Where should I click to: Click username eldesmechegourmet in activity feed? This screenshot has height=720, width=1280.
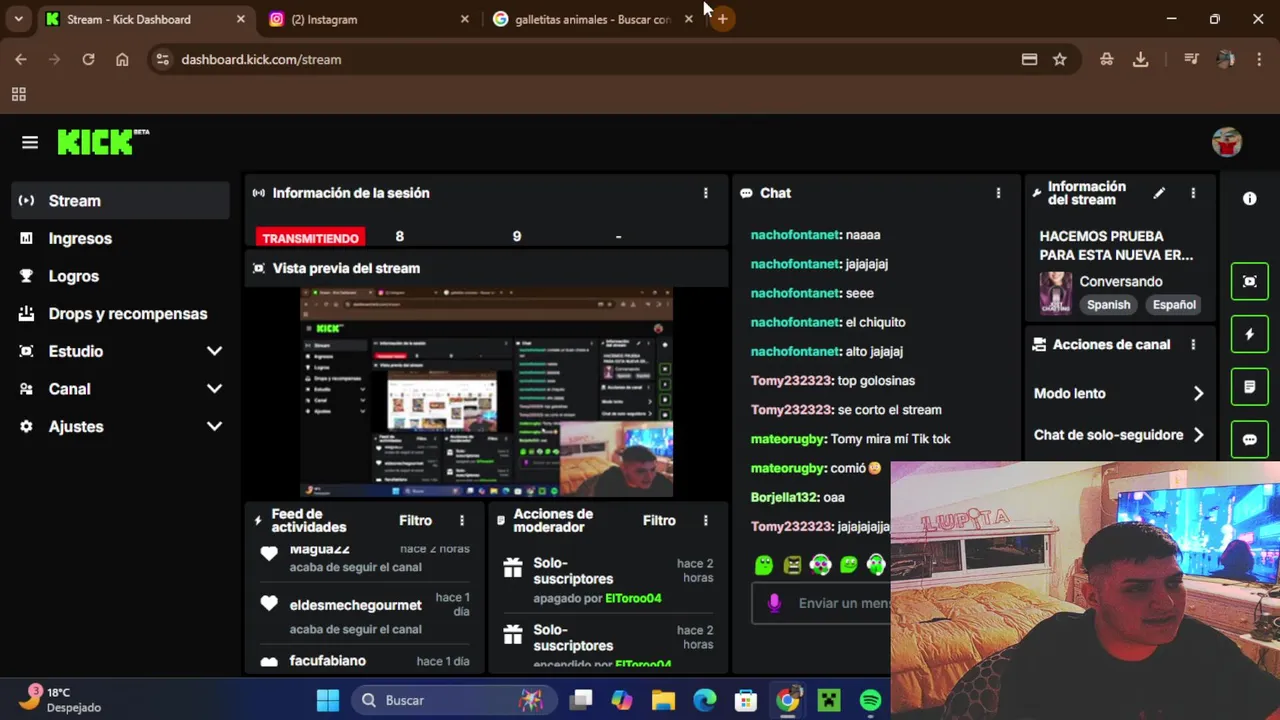(x=355, y=605)
